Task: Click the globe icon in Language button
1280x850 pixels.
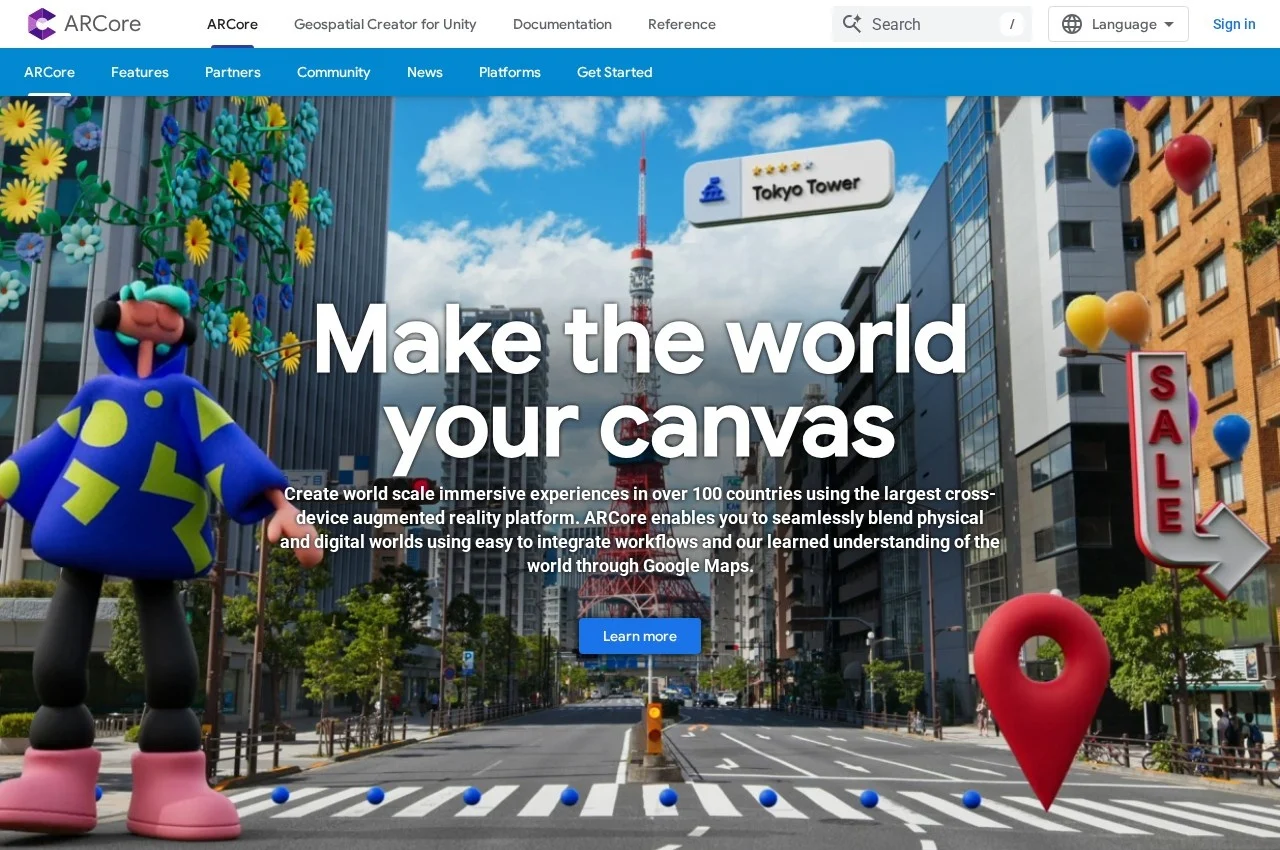Action: click(1072, 24)
